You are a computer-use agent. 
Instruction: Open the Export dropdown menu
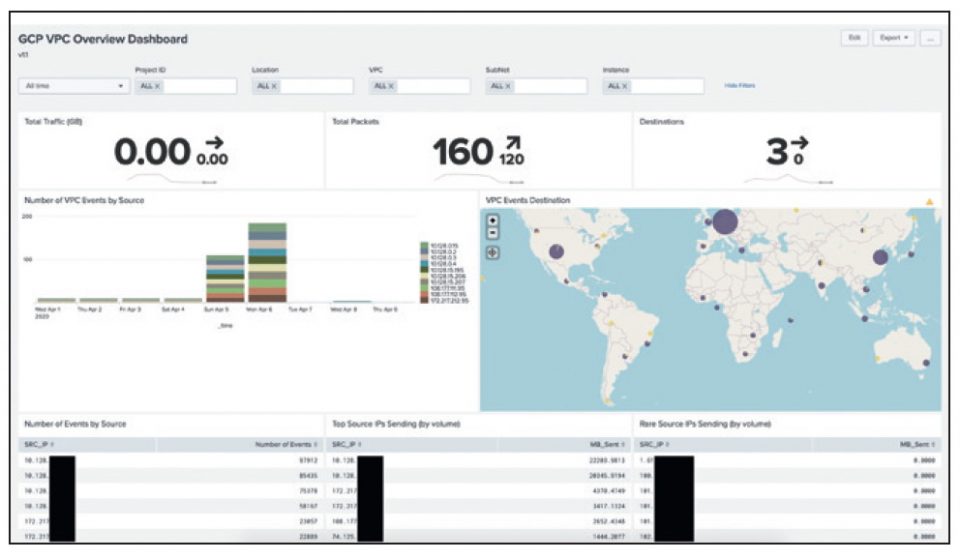(894, 38)
